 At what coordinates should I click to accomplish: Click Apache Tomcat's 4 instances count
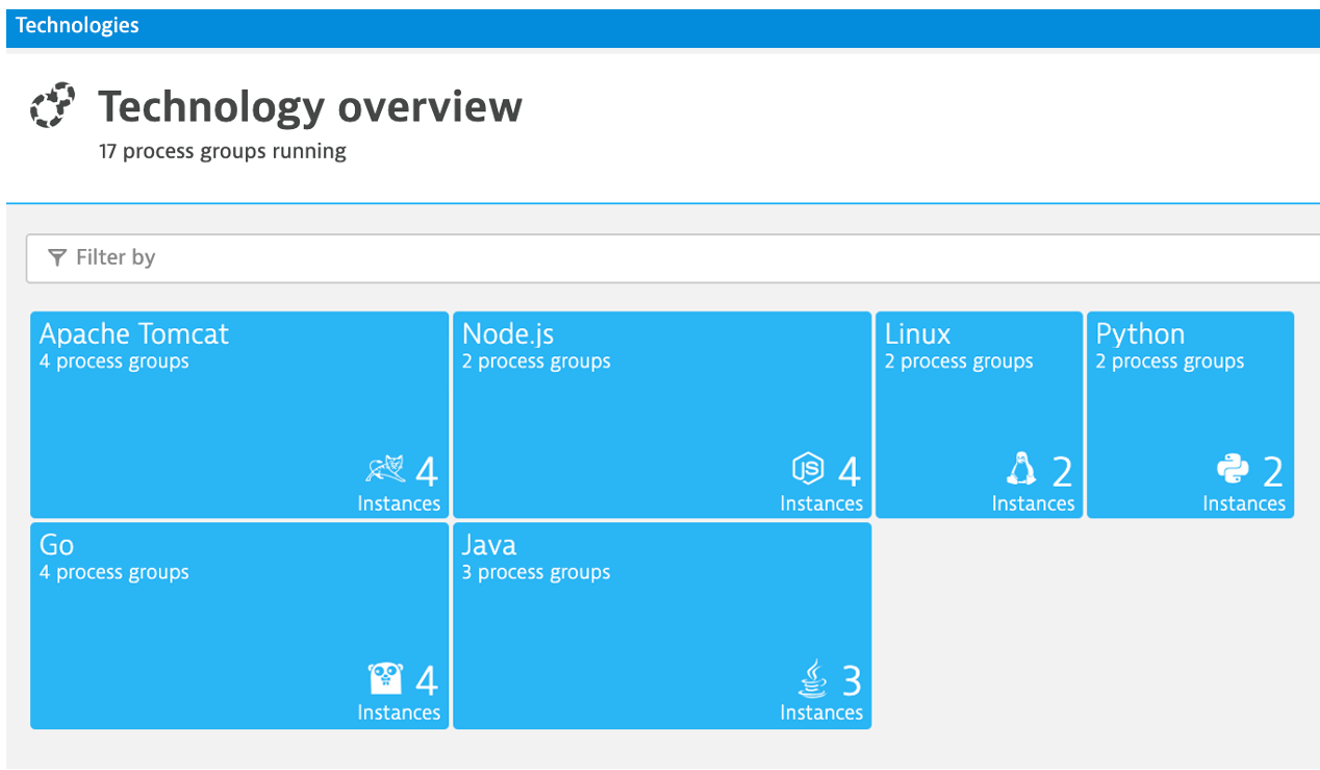click(427, 471)
